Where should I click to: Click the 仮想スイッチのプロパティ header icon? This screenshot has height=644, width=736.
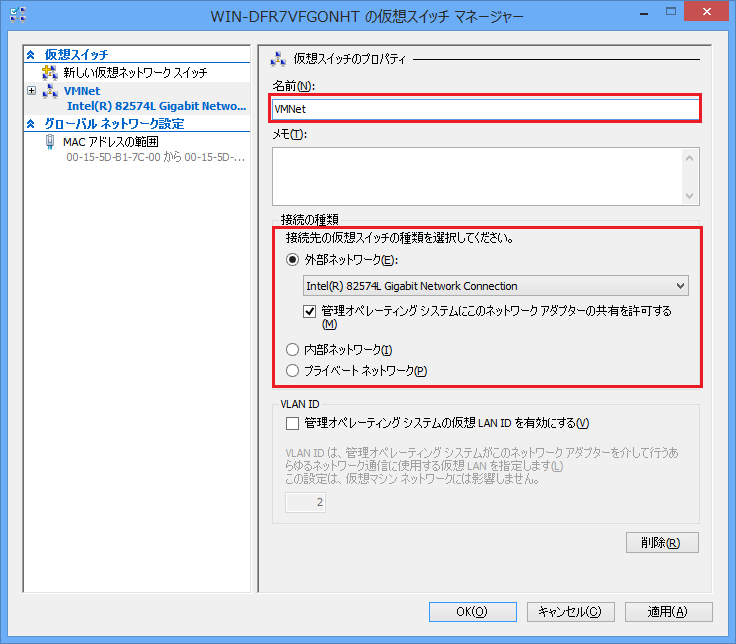pyautogui.click(x=278, y=59)
